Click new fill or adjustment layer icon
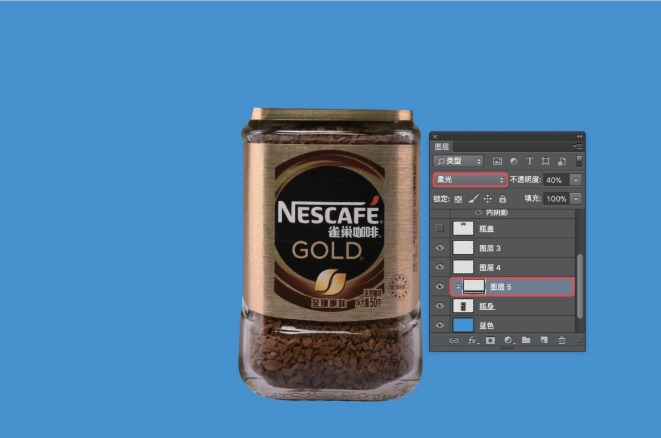 508,340
